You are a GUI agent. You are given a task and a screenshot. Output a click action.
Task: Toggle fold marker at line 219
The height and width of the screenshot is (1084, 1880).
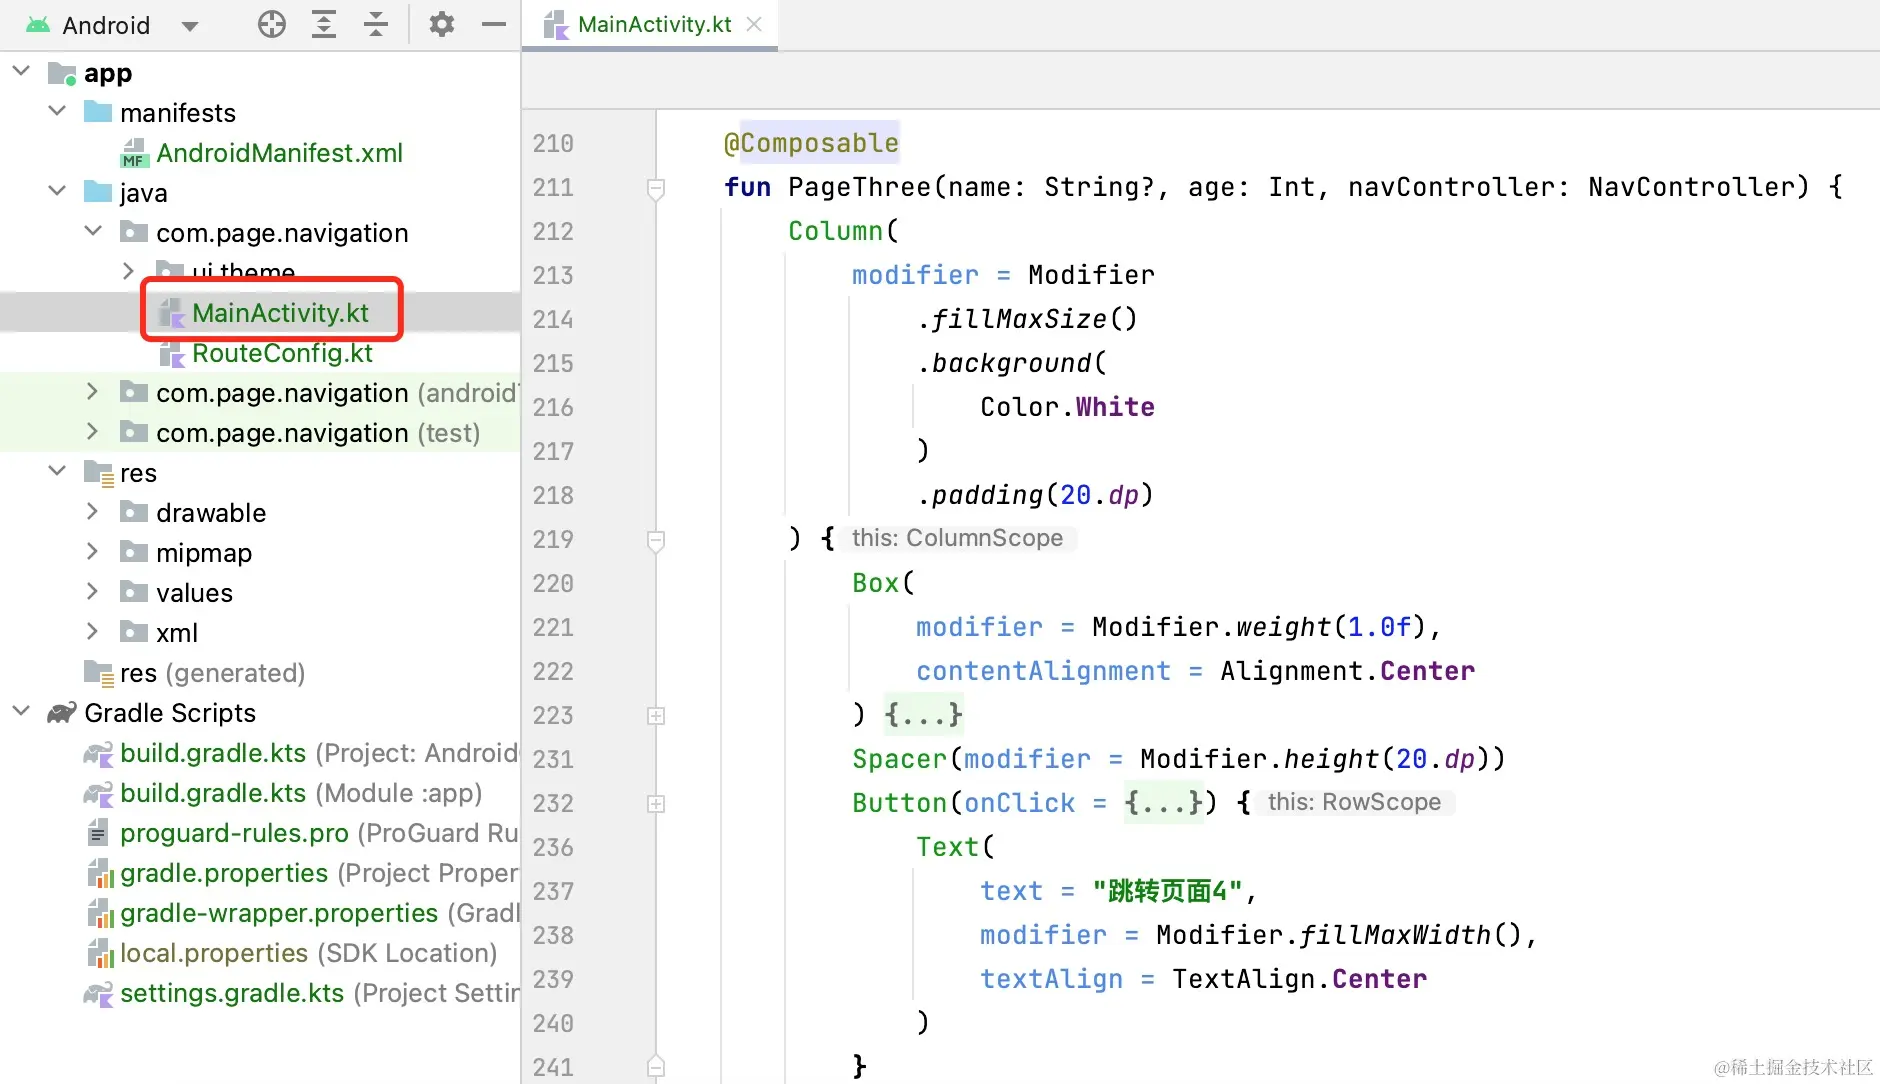pyautogui.click(x=656, y=540)
